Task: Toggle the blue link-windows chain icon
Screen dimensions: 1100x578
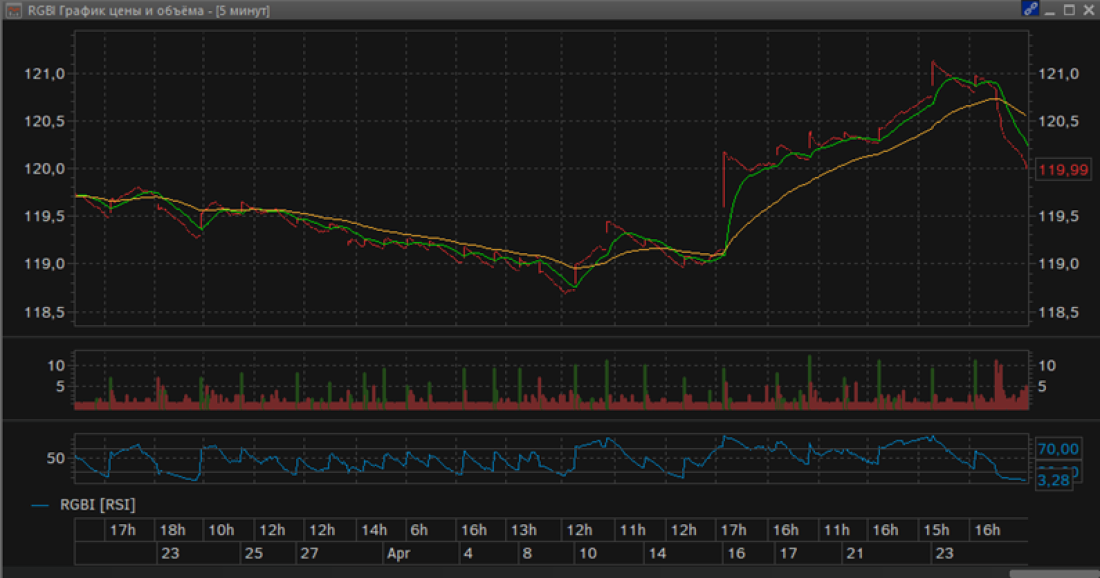Action: 1029,9
